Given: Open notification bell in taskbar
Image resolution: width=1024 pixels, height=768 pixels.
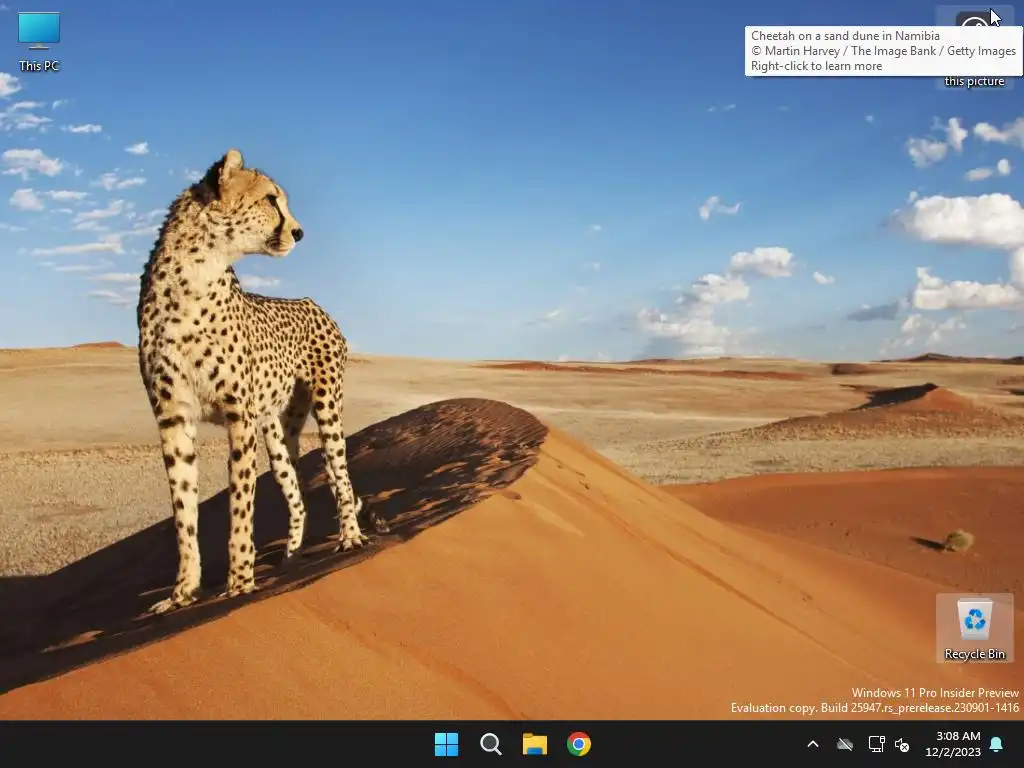Looking at the screenshot, I should [x=997, y=744].
